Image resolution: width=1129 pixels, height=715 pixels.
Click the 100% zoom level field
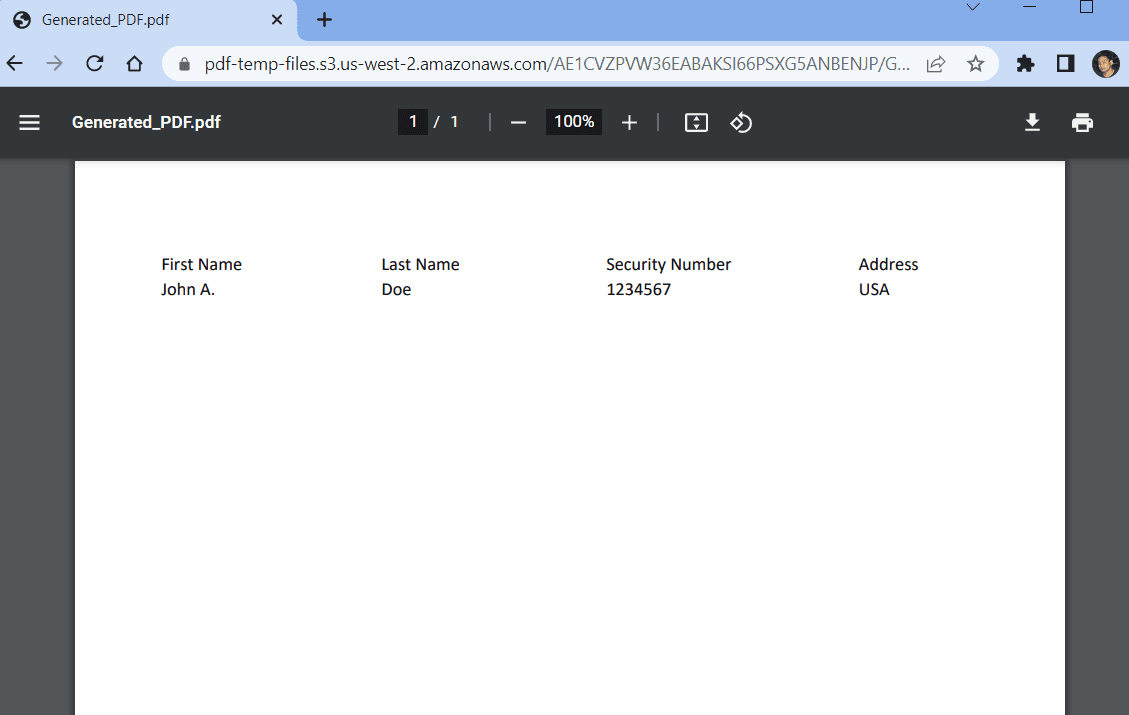click(574, 122)
